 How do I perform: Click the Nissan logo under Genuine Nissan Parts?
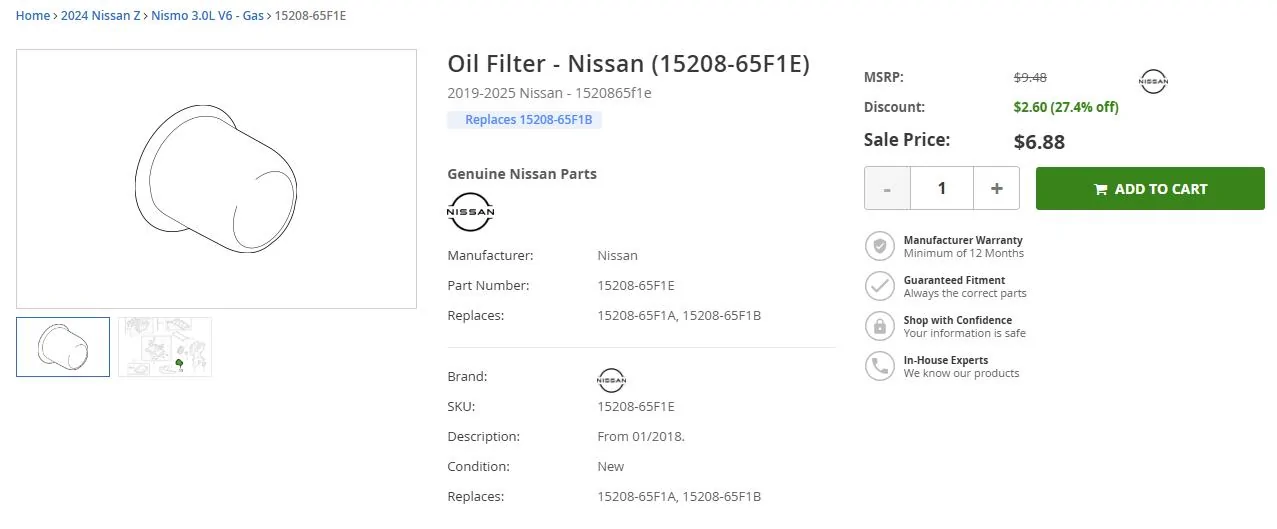[470, 212]
